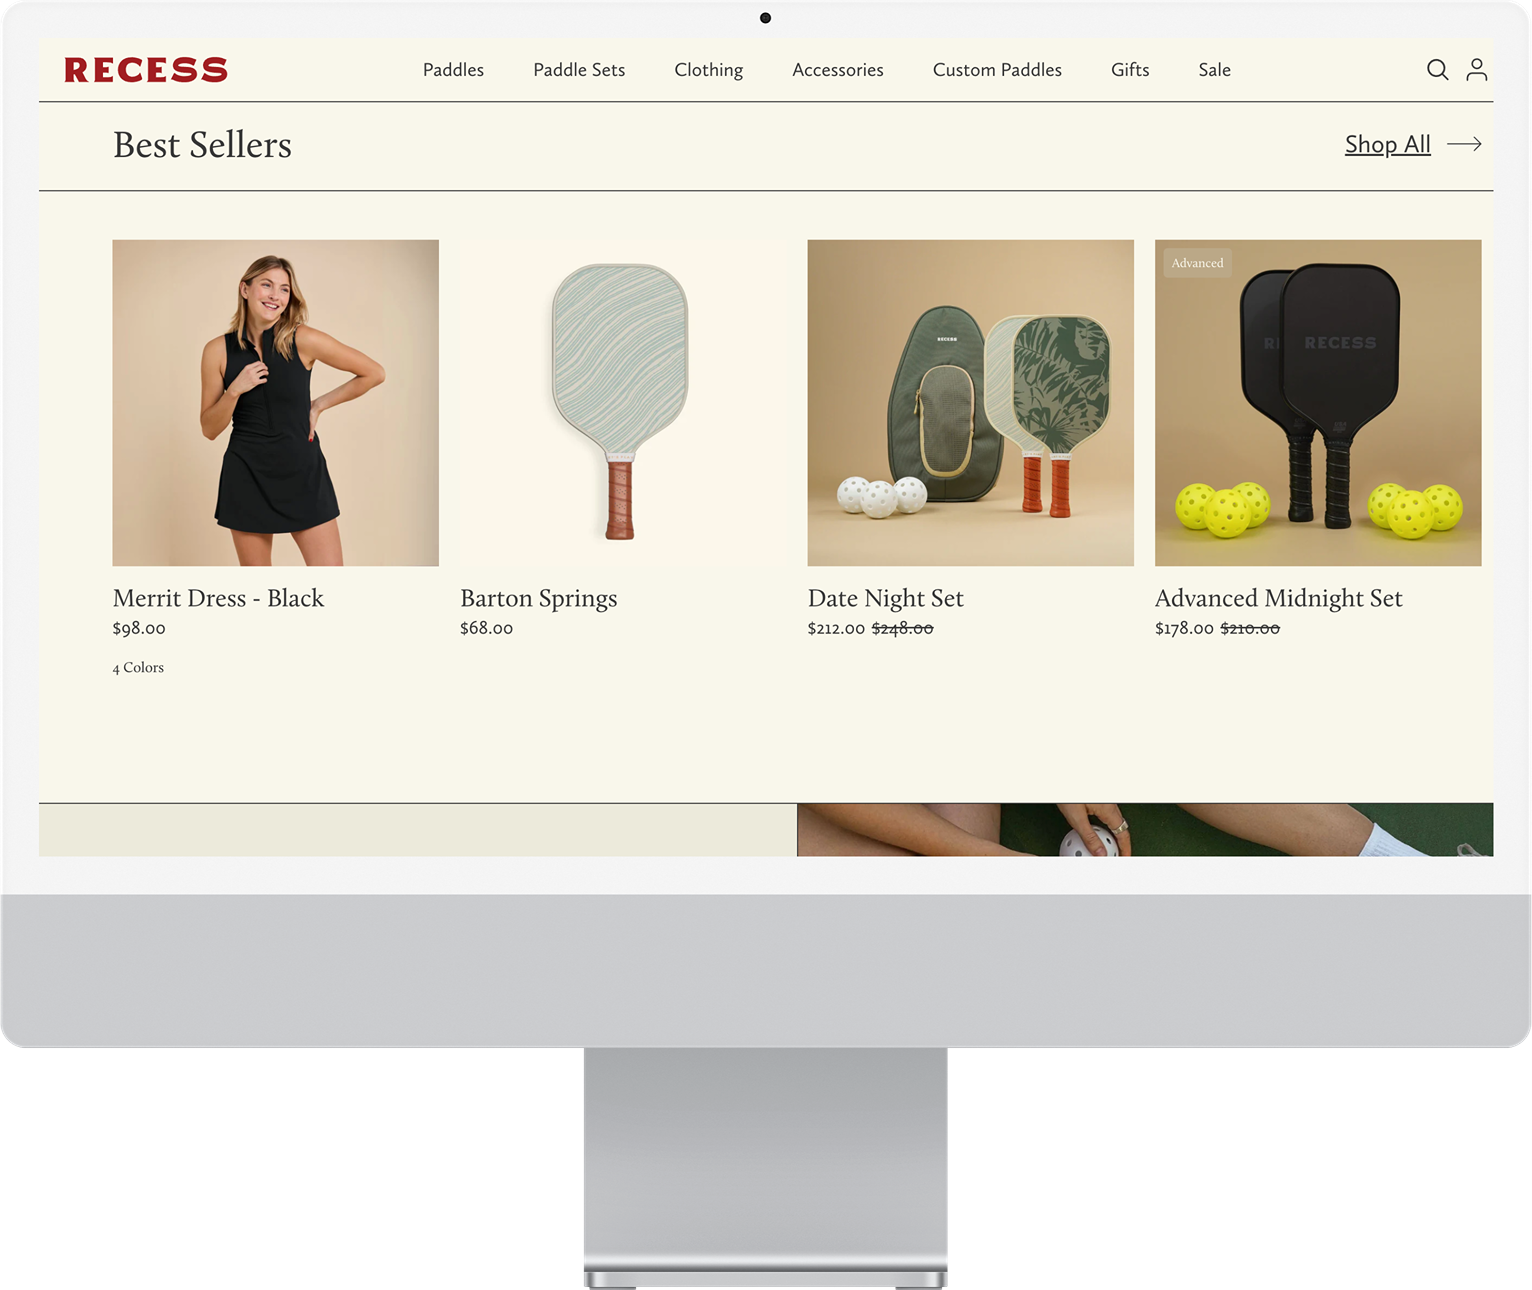This screenshot has width=1532, height=1290.
Task: Select the Date Night Set product image
Action: click(x=970, y=402)
